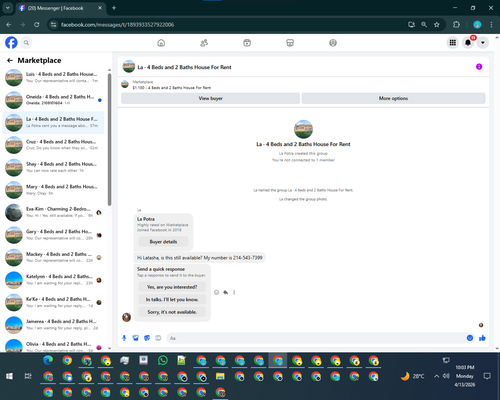Send quick reply 'Sorry, it's not available.'
500x400 pixels.
coord(172,312)
